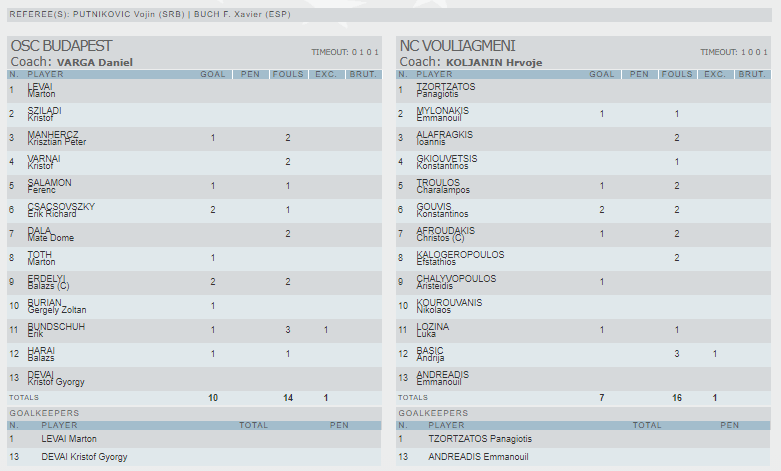The width and height of the screenshot is (781, 471).
Task: Open player CSACSOVSZKY Erik Richard
Action: click(61, 210)
